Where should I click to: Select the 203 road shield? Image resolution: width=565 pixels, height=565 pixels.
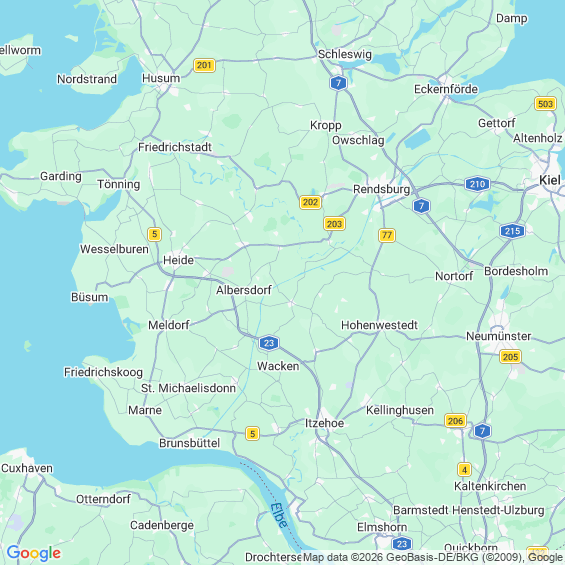(x=334, y=224)
